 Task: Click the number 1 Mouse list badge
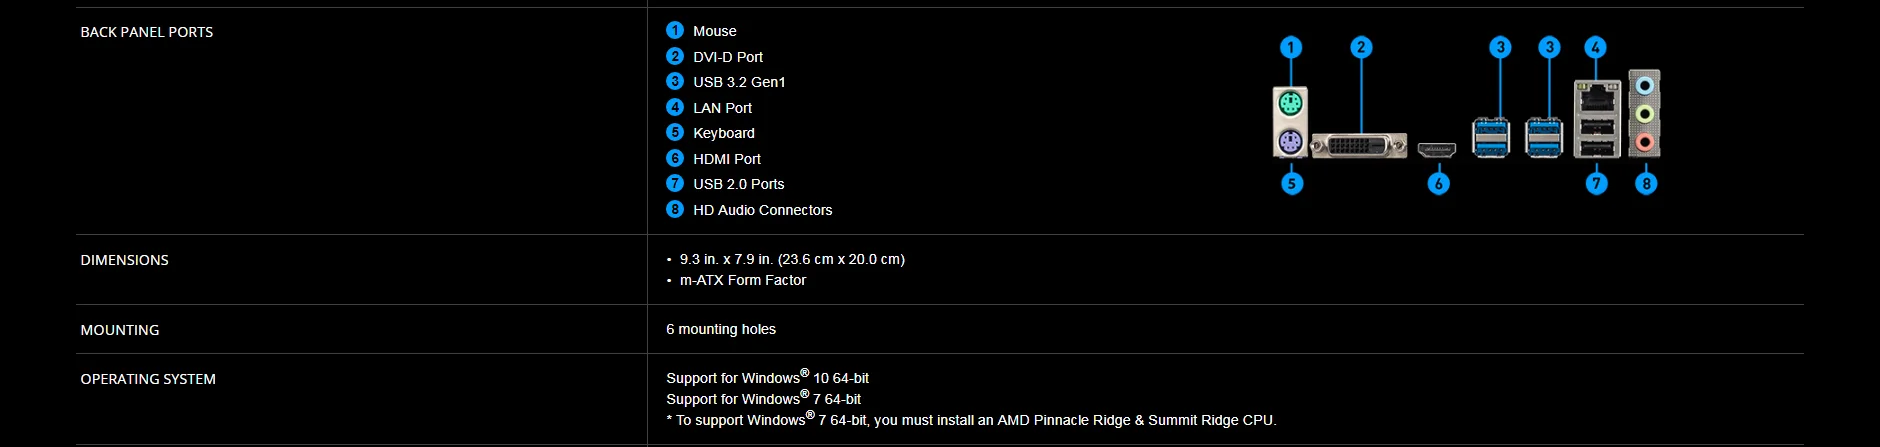[675, 30]
